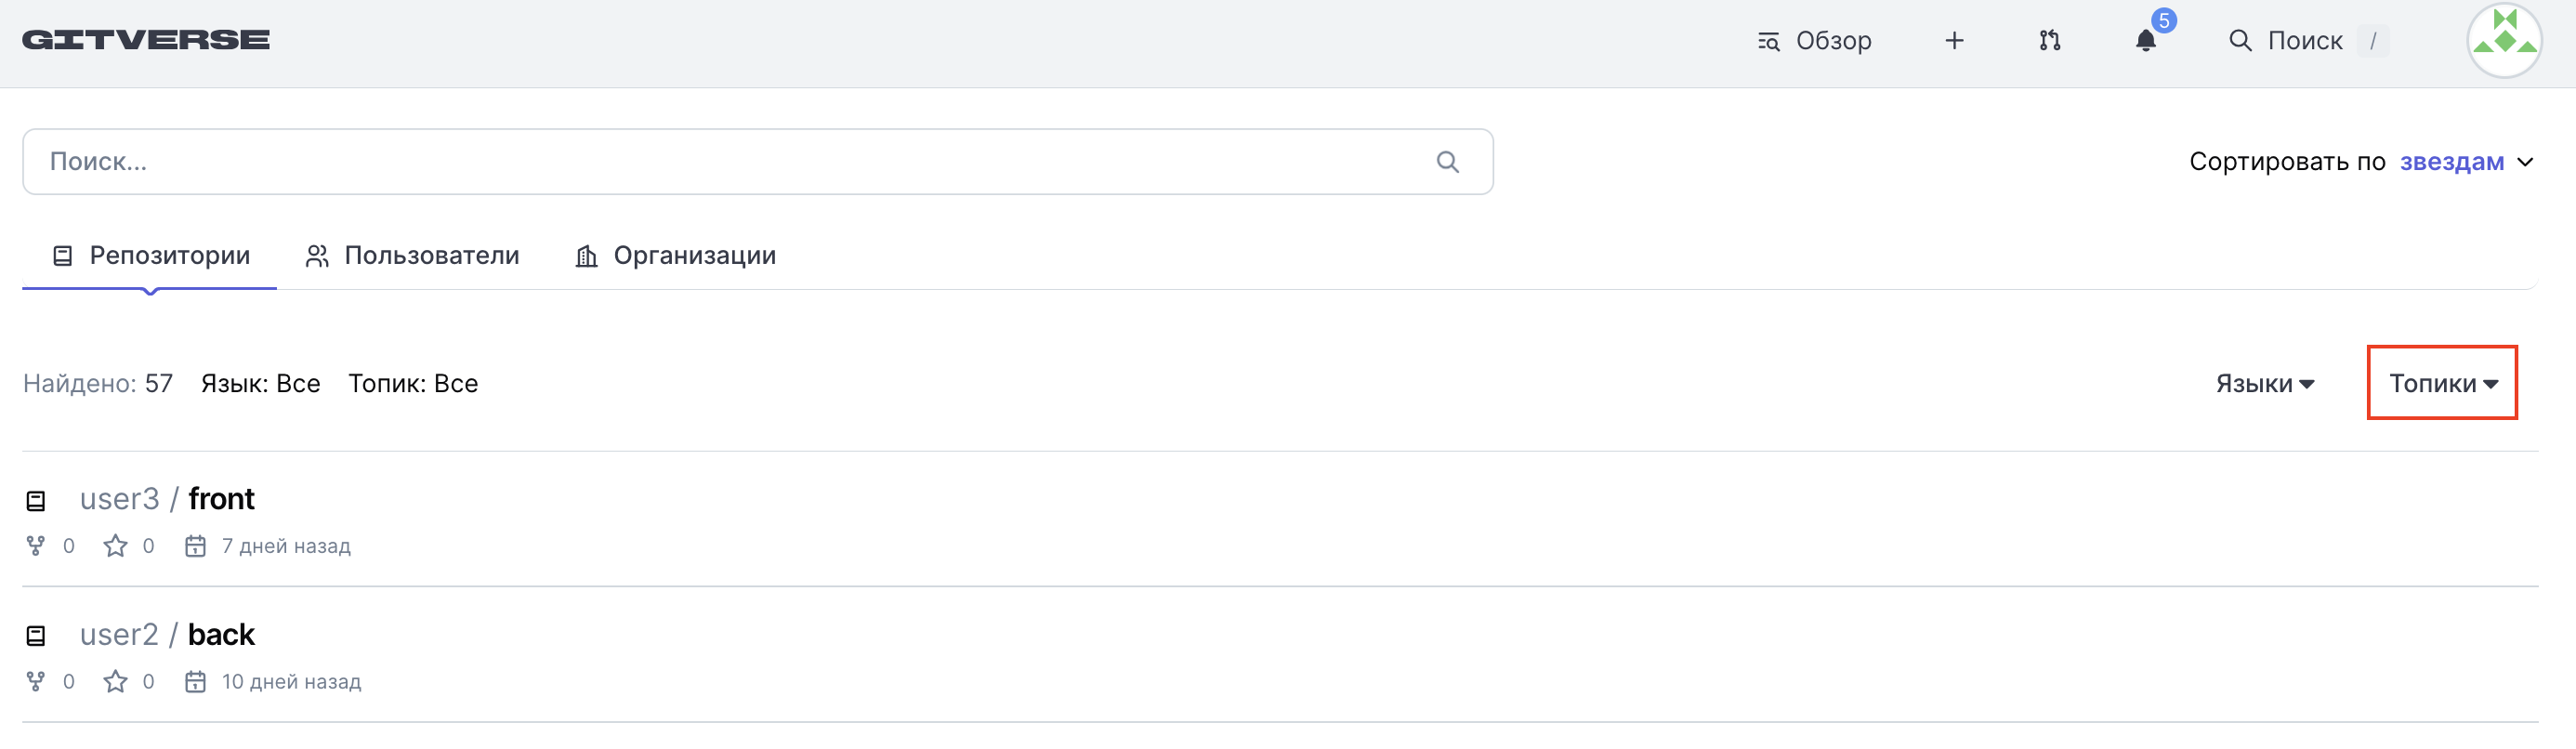Click the magnifier icon in search field

1447,162
